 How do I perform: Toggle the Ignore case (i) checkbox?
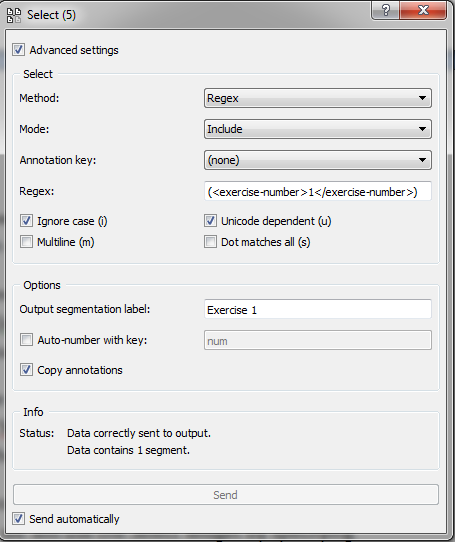click(x=26, y=221)
